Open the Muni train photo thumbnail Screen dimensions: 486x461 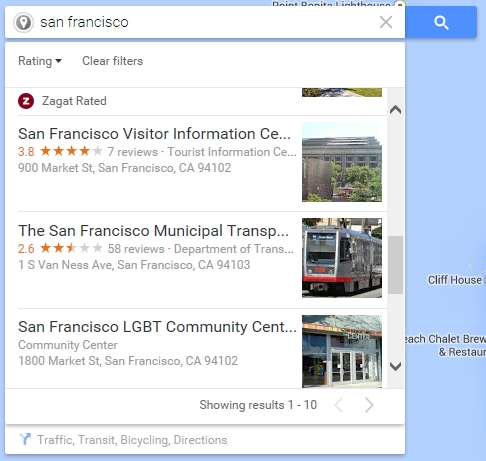(x=342, y=258)
